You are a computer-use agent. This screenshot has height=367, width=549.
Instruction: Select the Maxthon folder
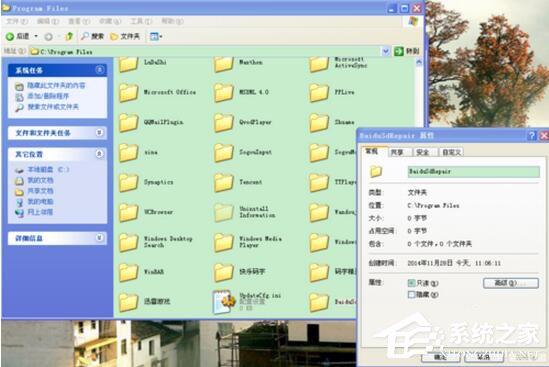(238, 63)
